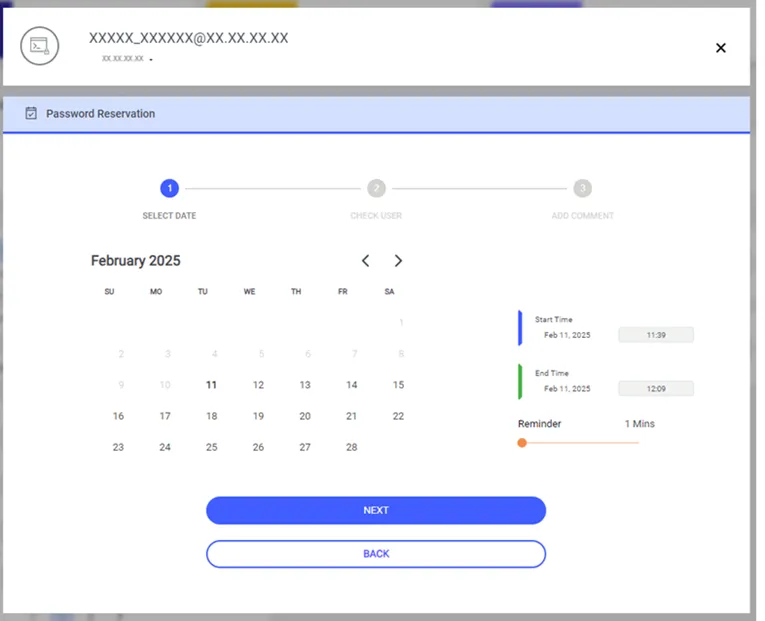Viewport: 765px width, 621px height.
Task: Select February 19 in calendar
Action: click(258, 416)
